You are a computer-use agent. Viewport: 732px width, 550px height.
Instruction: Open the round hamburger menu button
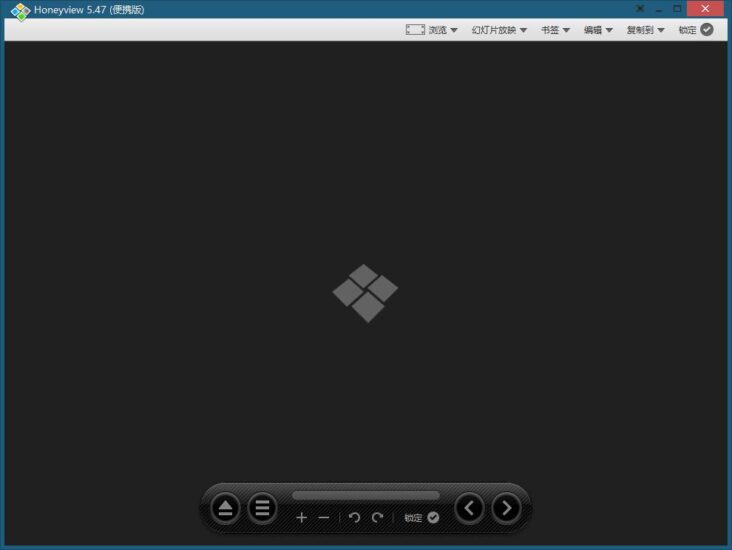click(x=262, y=509)
